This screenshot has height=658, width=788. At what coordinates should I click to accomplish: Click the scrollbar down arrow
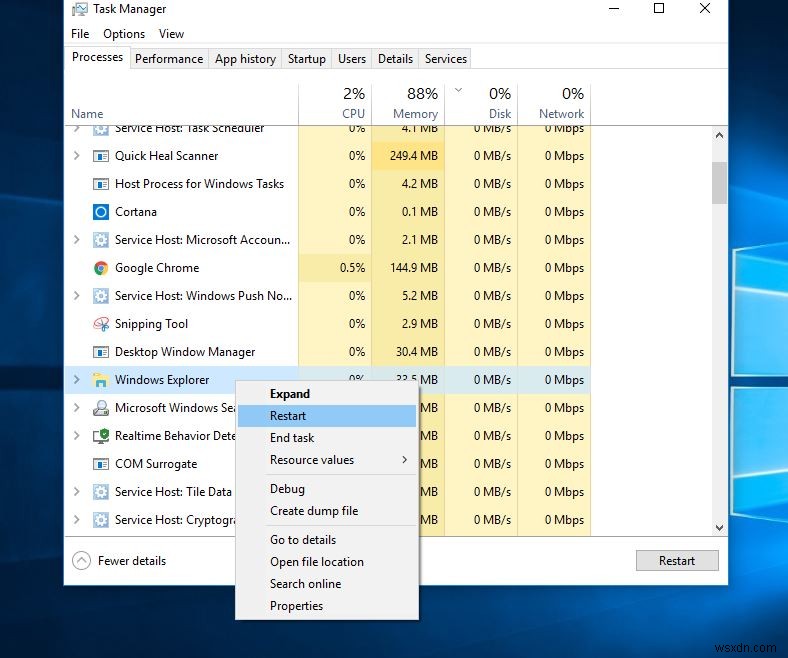(719, 528)
